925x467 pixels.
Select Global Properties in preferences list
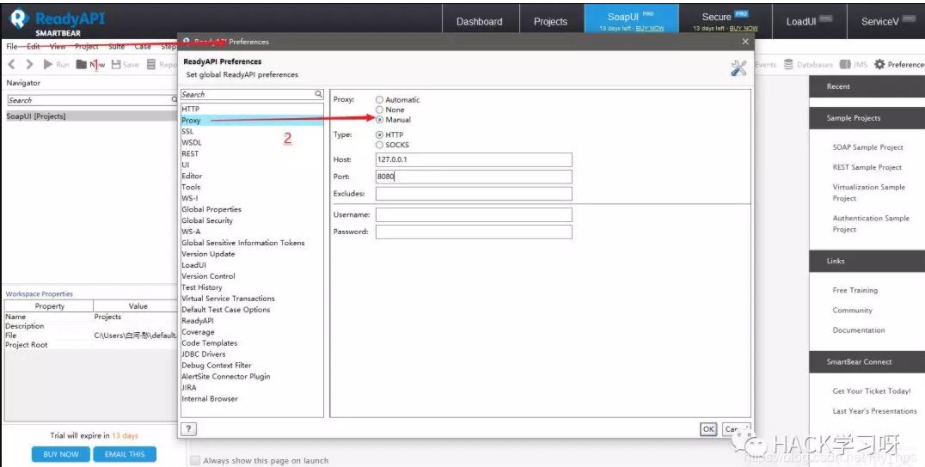(252, 209)
